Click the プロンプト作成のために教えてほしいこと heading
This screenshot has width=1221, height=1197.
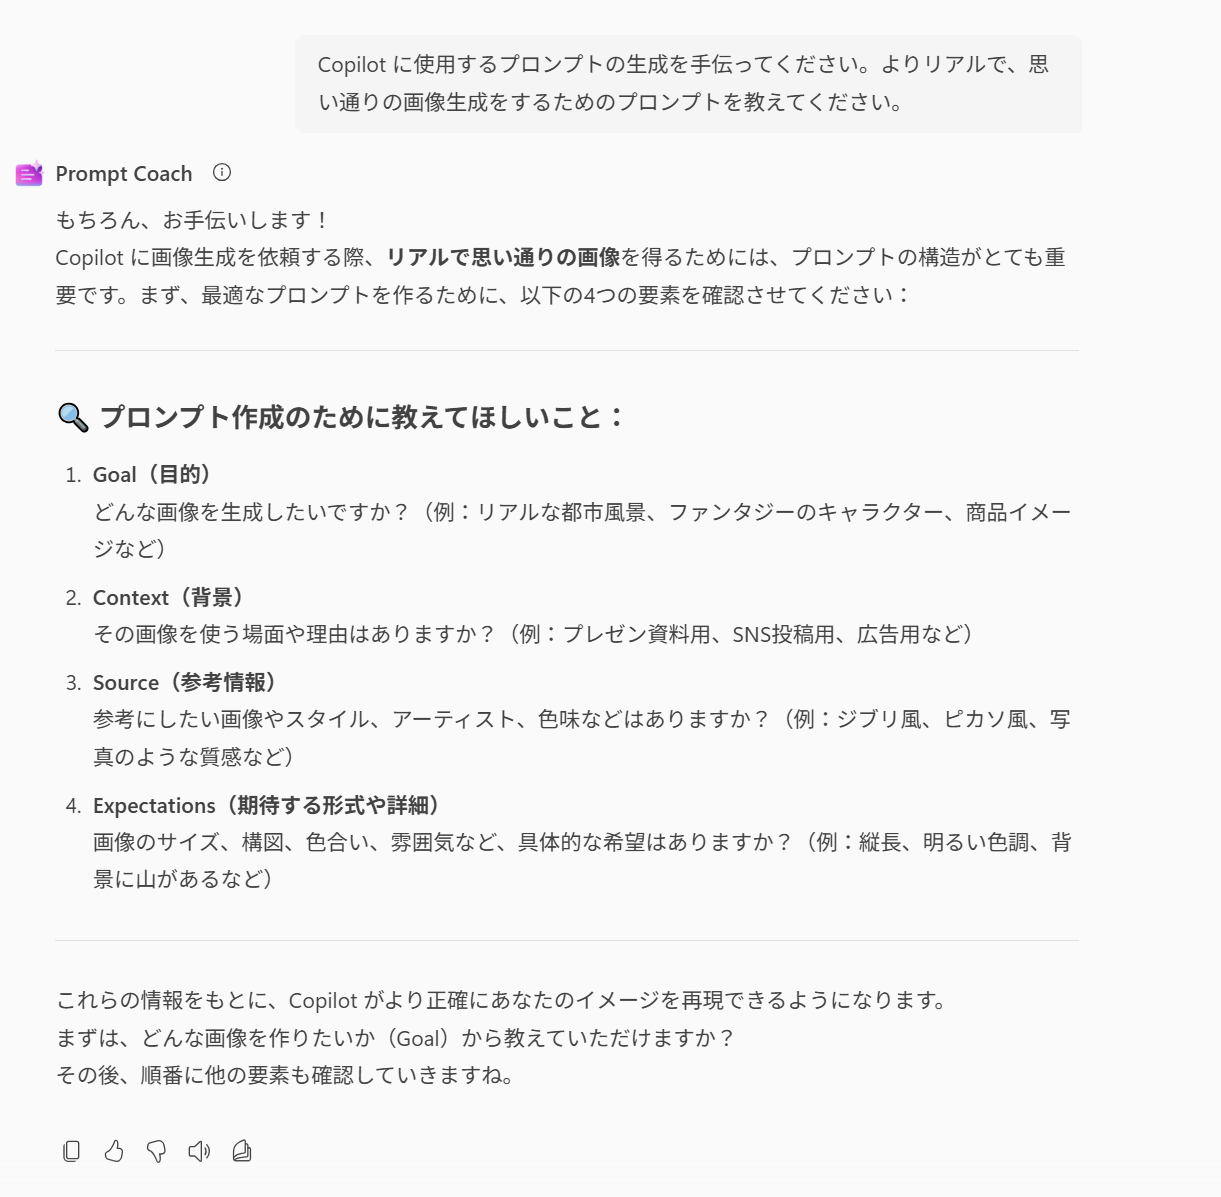(362, 417)
